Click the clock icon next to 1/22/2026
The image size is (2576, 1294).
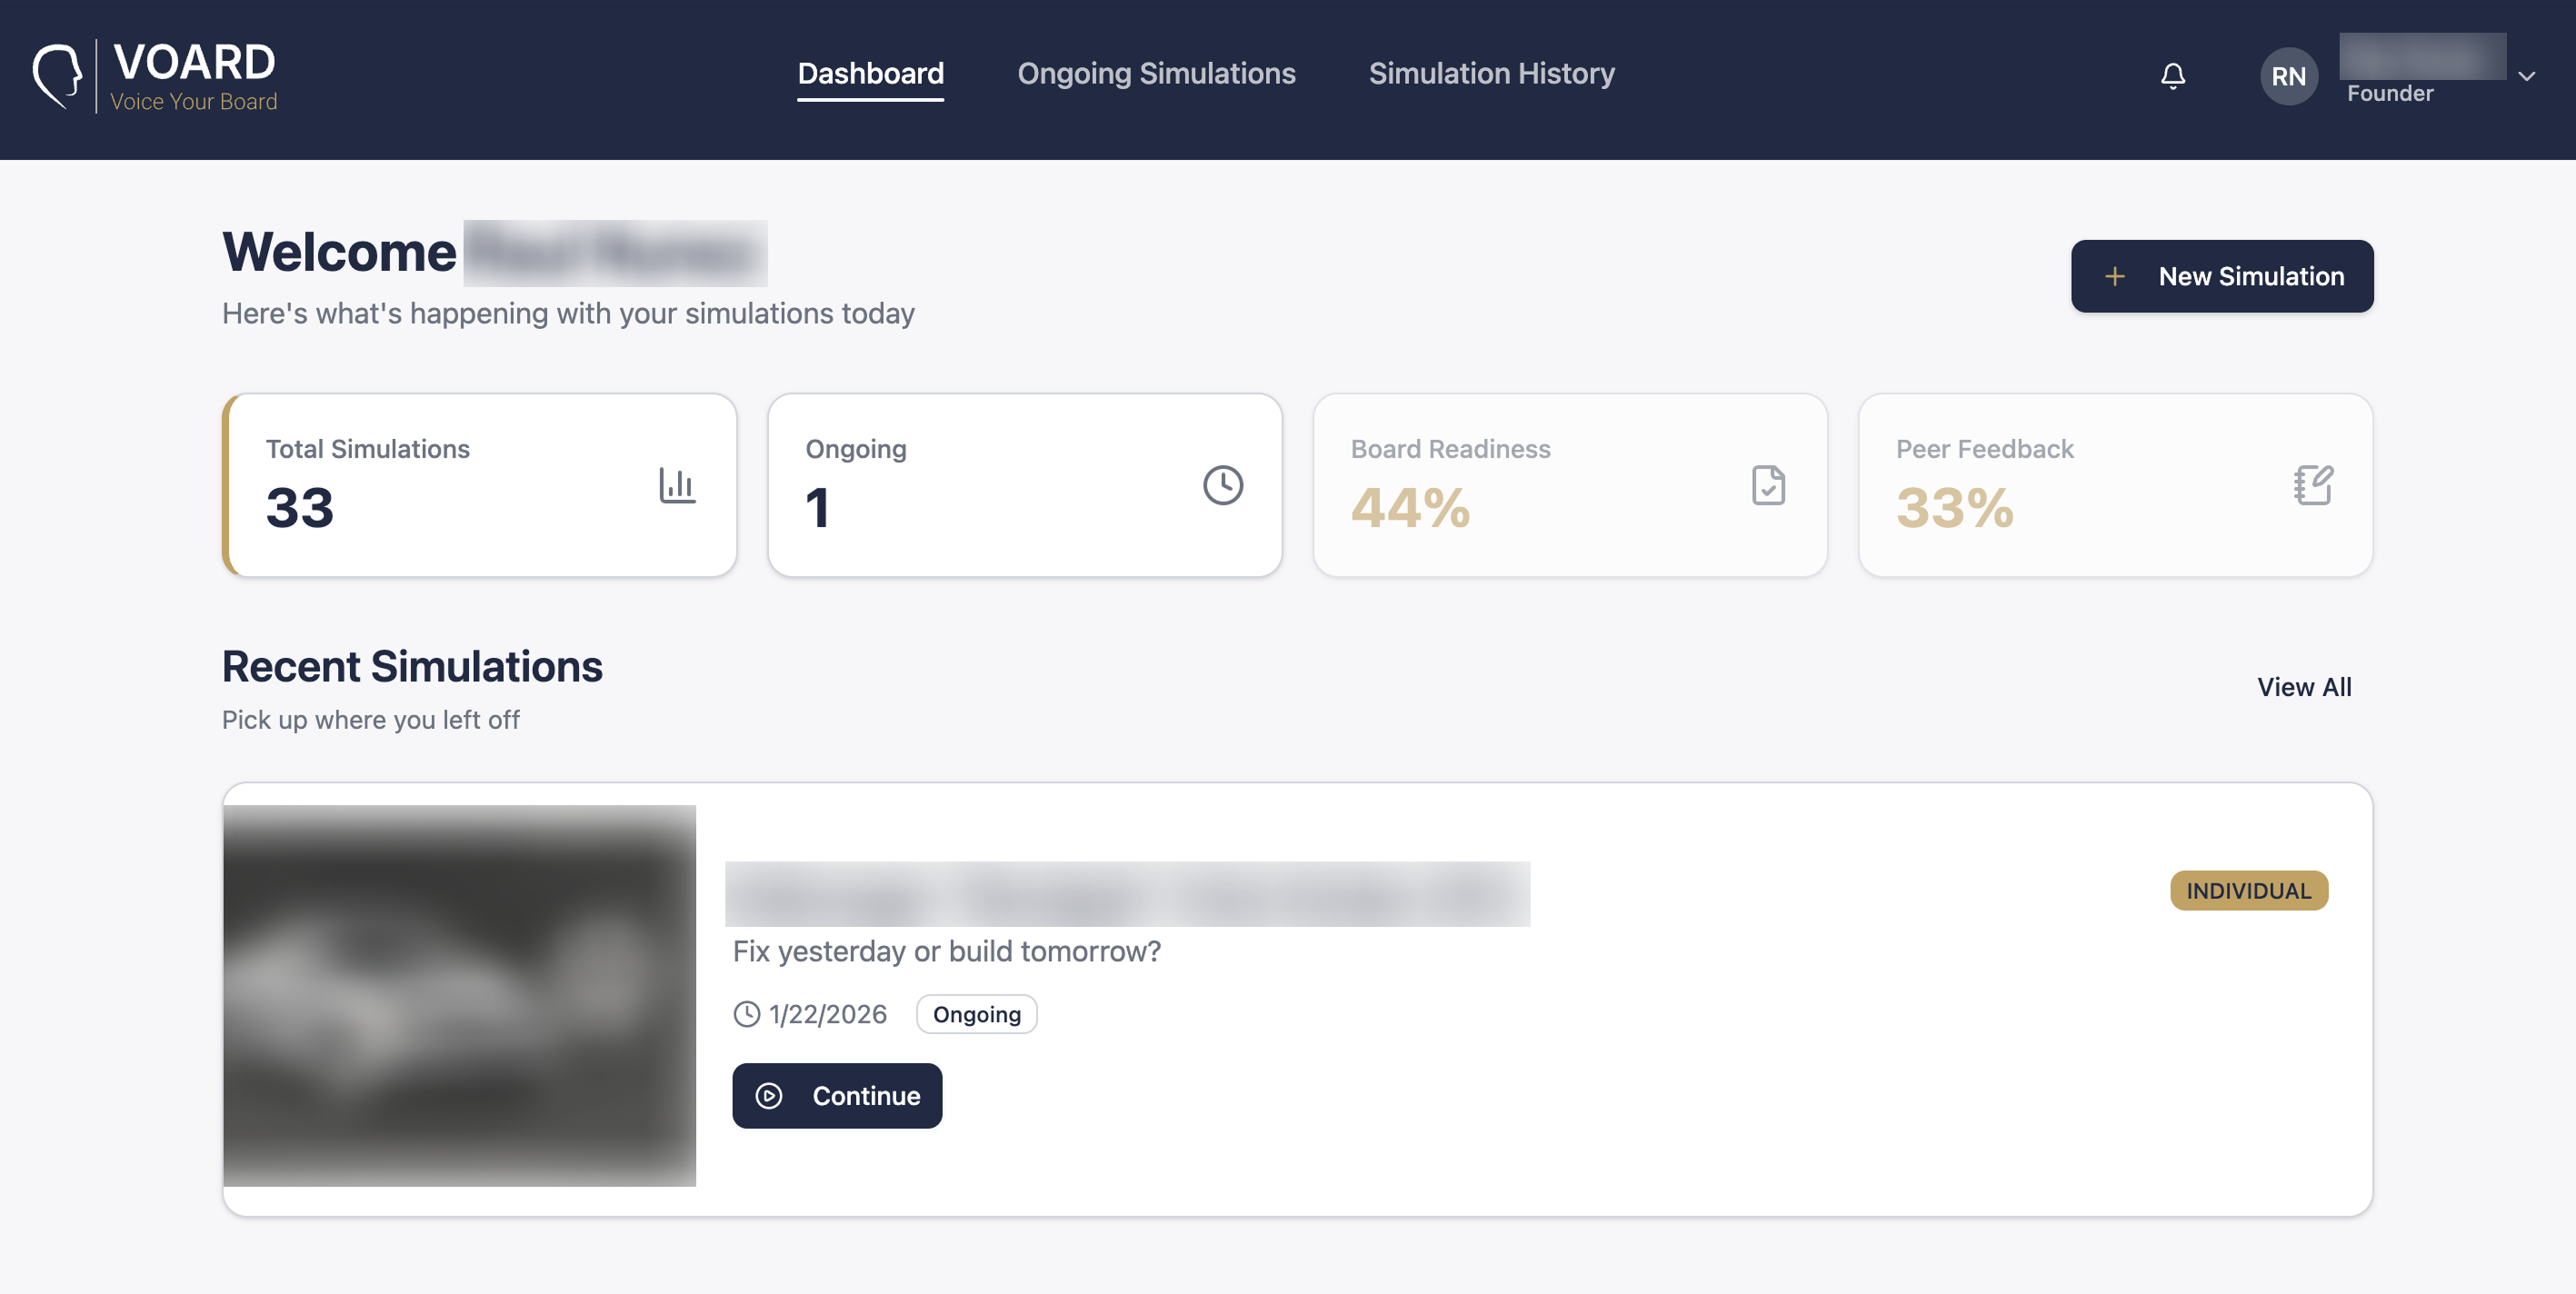tap(746, 1013)
